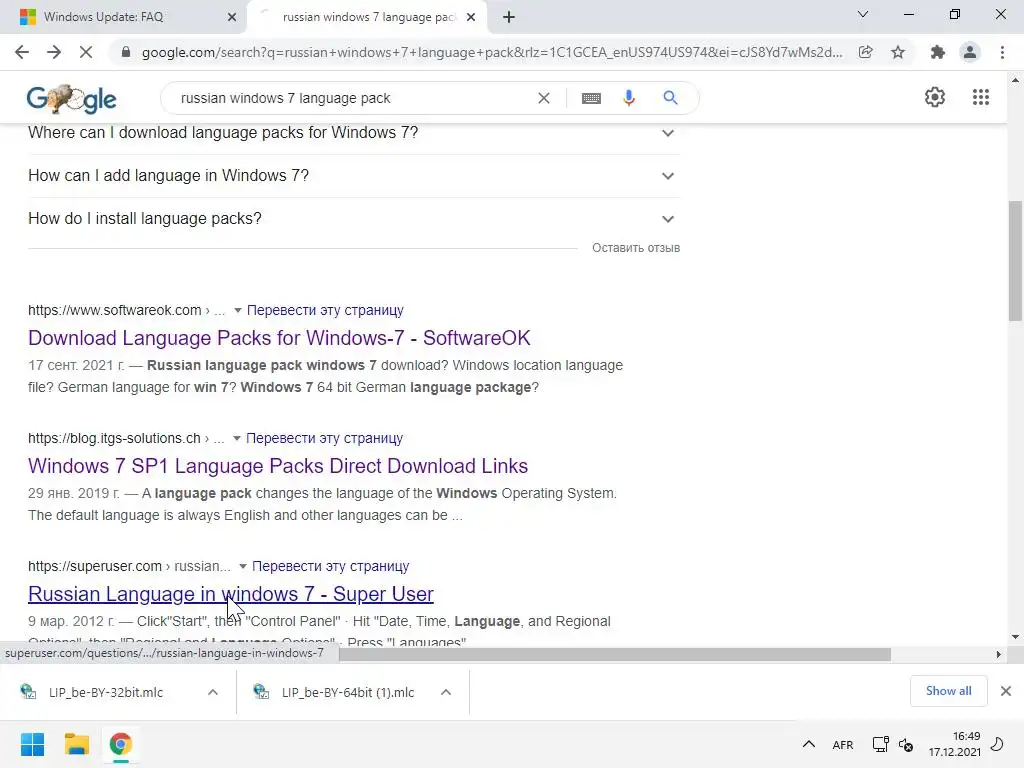Viewport: 1024px width, 768px height.
Task: Go back to the previous page
Action: (22, 52)
